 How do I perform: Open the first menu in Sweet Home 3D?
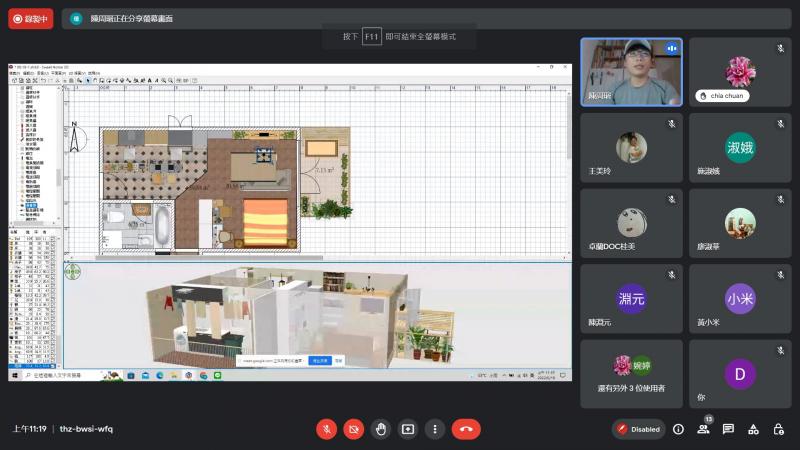(x=13, y=73)
